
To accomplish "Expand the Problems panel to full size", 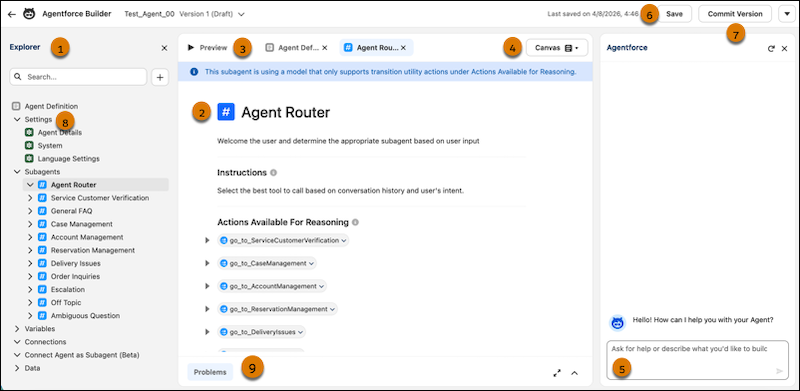I will (x=557, y=373).
